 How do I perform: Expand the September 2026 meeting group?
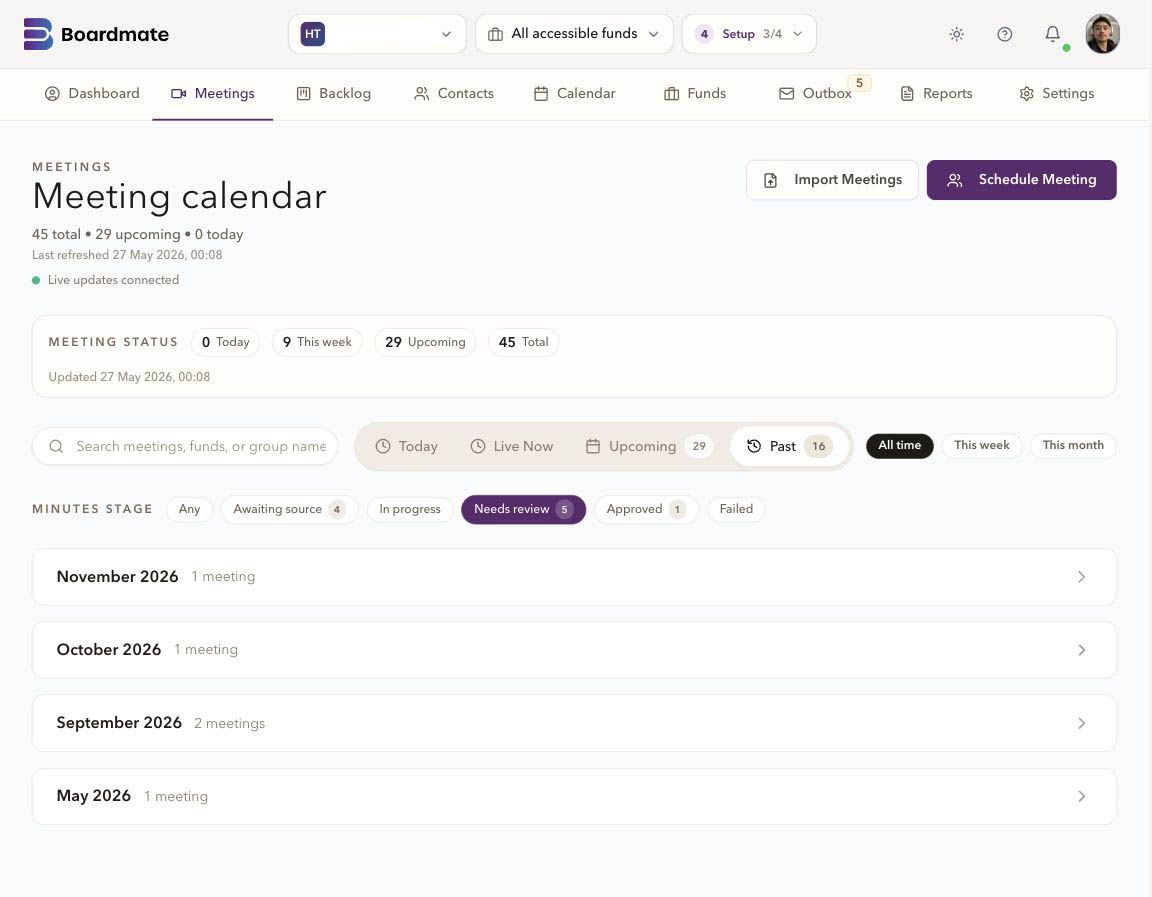click(x=574, y=723)
